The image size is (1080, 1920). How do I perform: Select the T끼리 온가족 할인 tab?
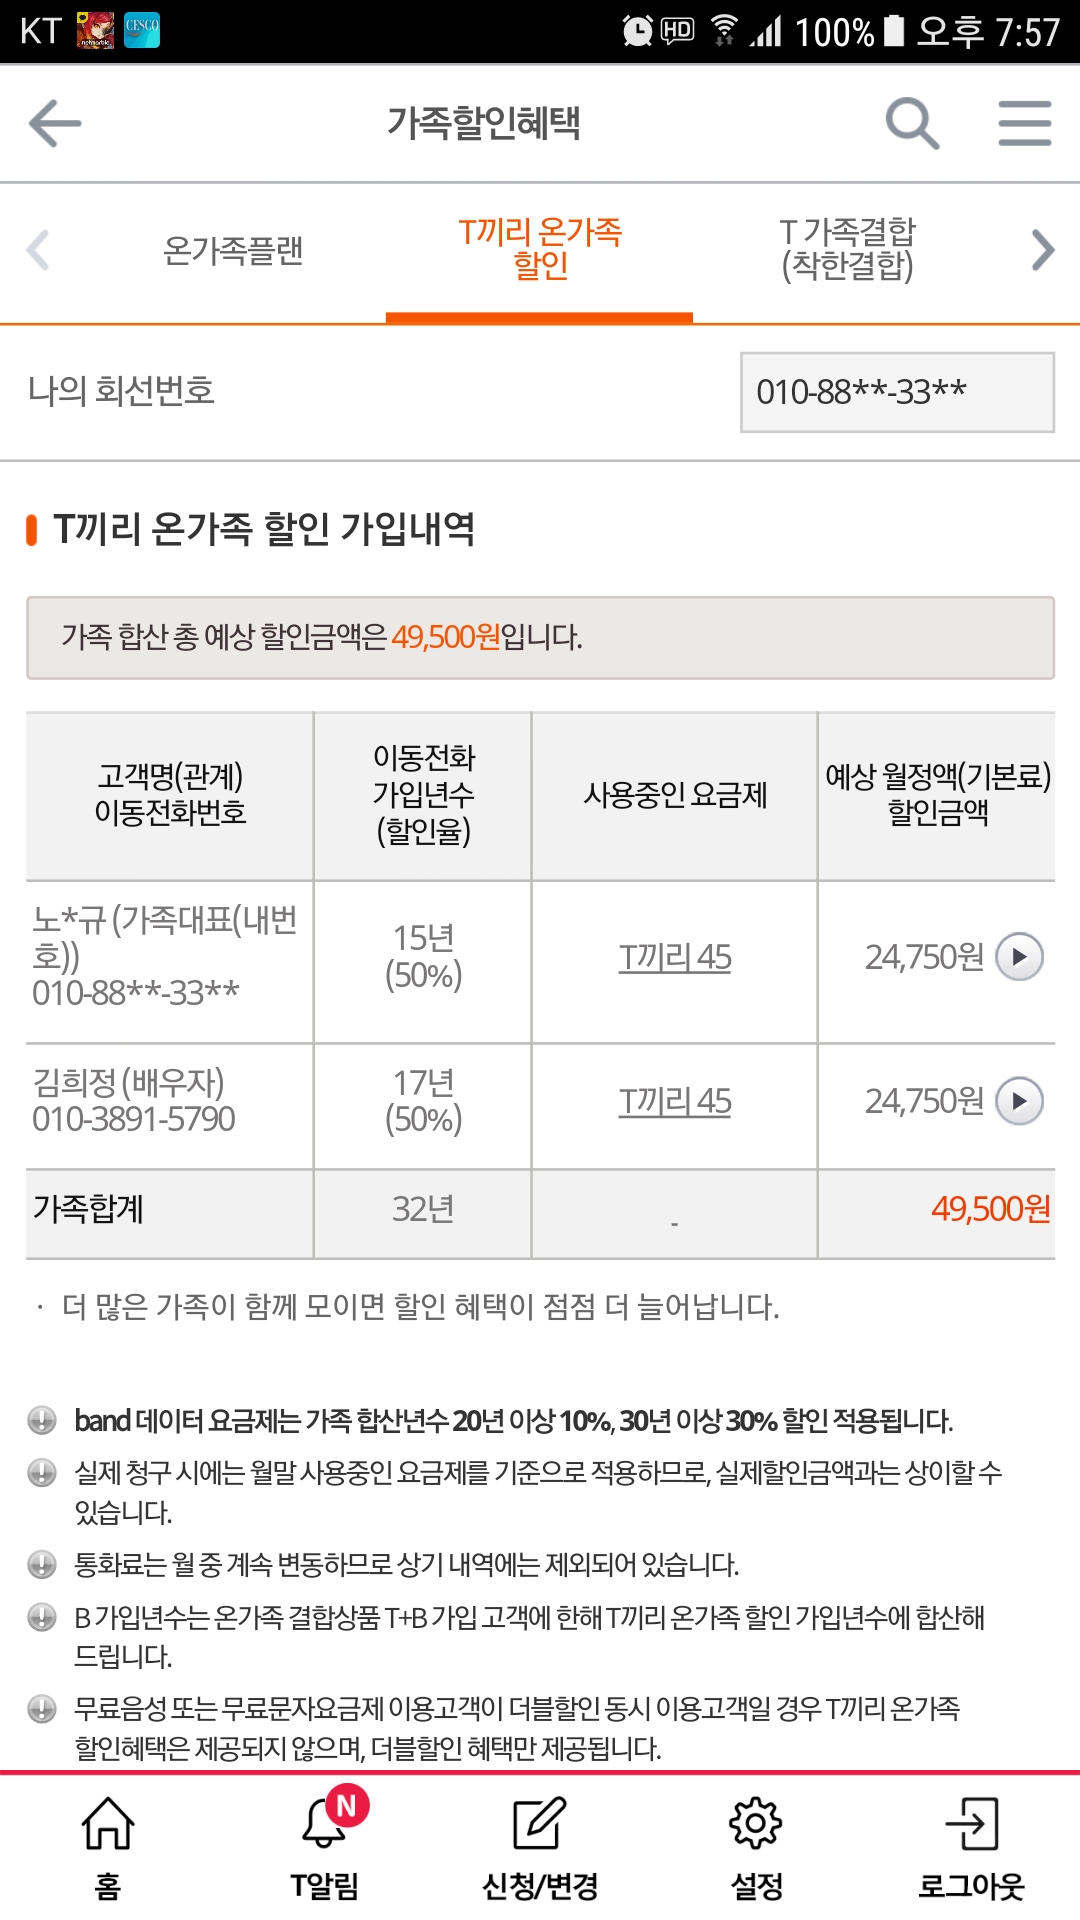[x=540, y=250]
